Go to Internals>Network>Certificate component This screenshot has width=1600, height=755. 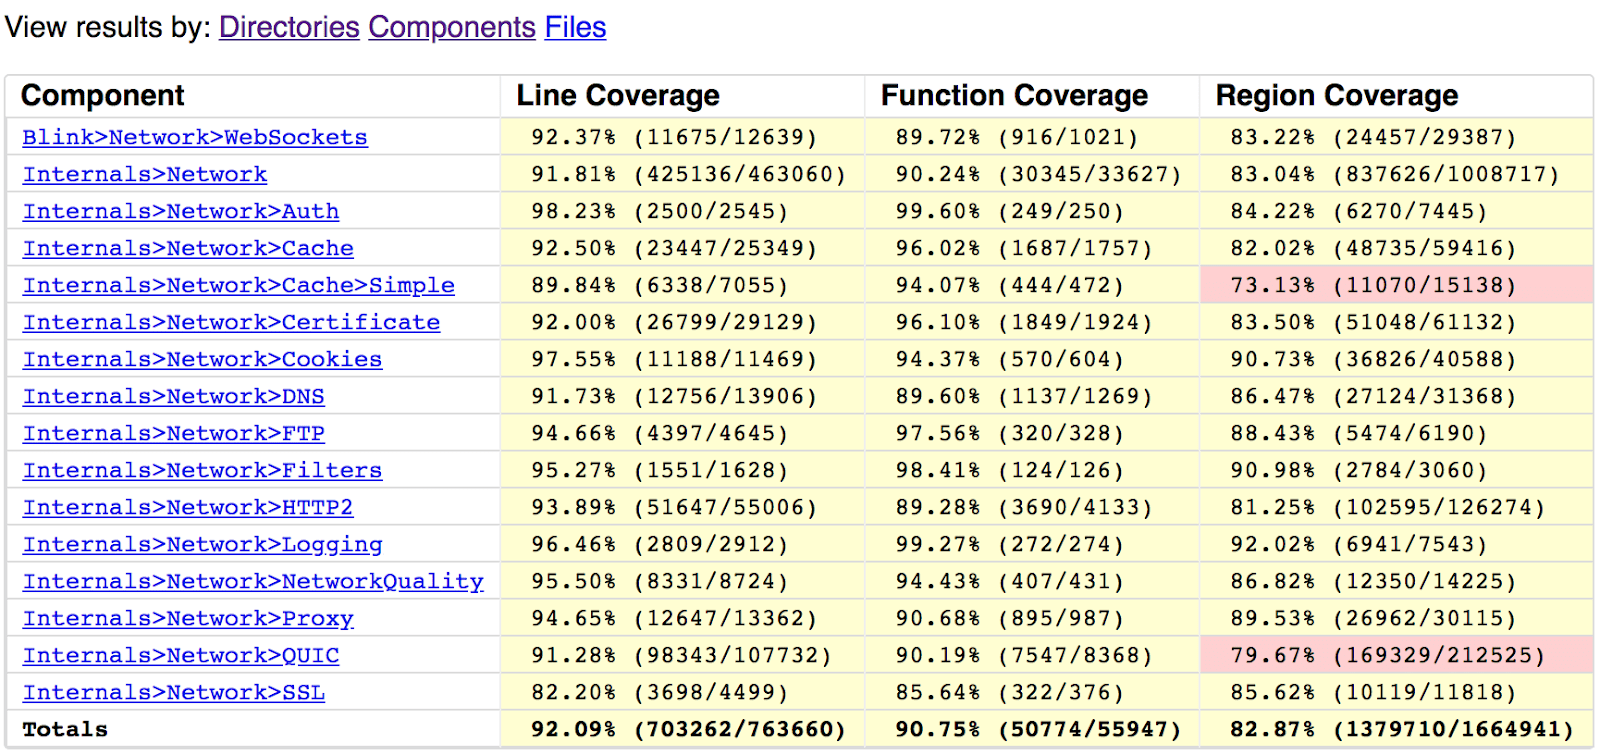click(x=231, y=322)
